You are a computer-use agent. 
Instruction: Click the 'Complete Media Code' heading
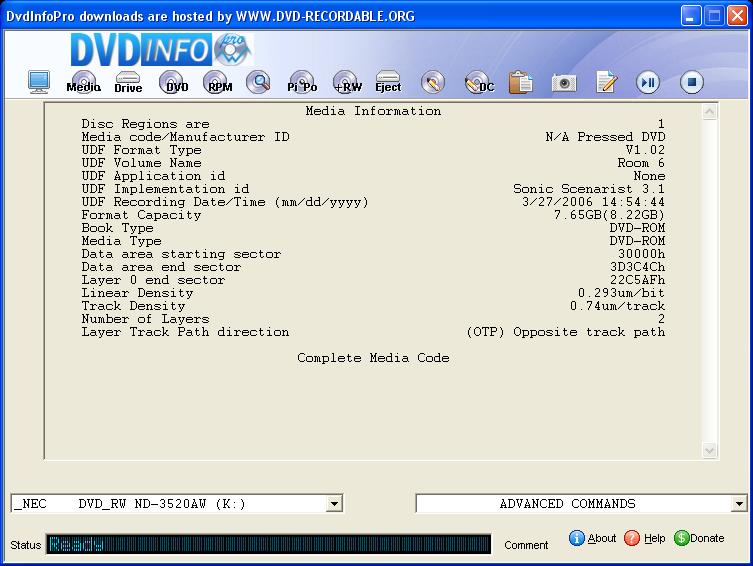(373, 358)
